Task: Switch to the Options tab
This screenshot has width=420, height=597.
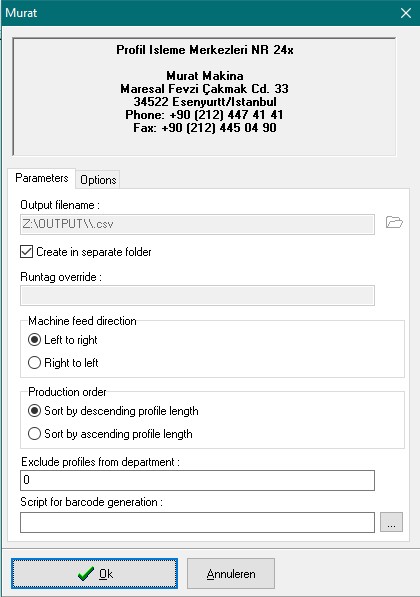Action: [98, 180]
